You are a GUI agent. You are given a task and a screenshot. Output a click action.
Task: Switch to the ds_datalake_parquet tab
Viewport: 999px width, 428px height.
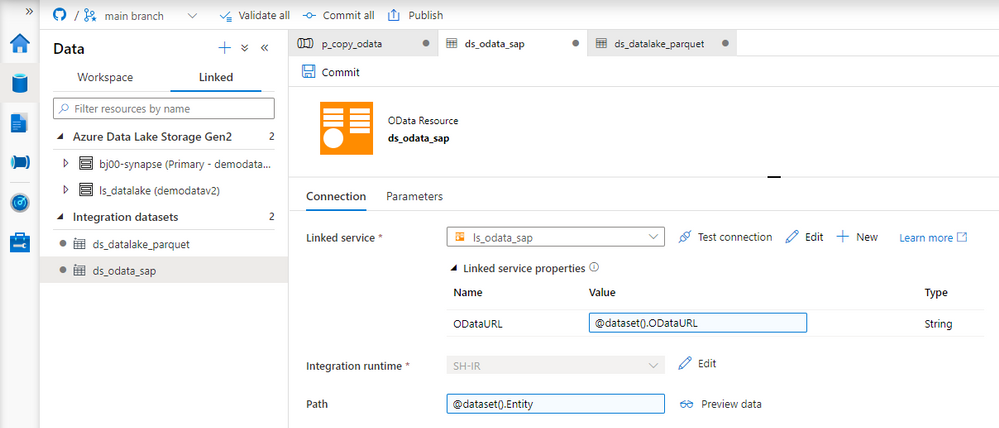tap(662, 43)
